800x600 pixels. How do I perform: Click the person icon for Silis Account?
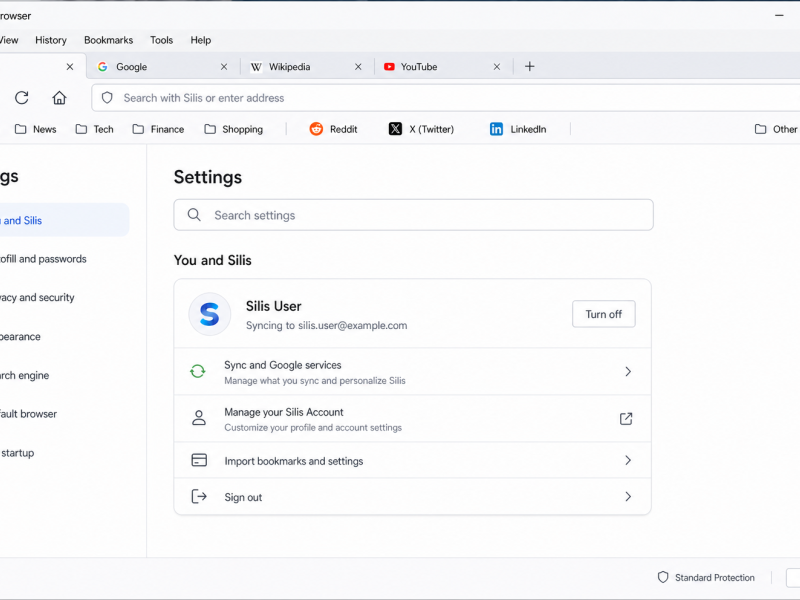click(199, 418)
